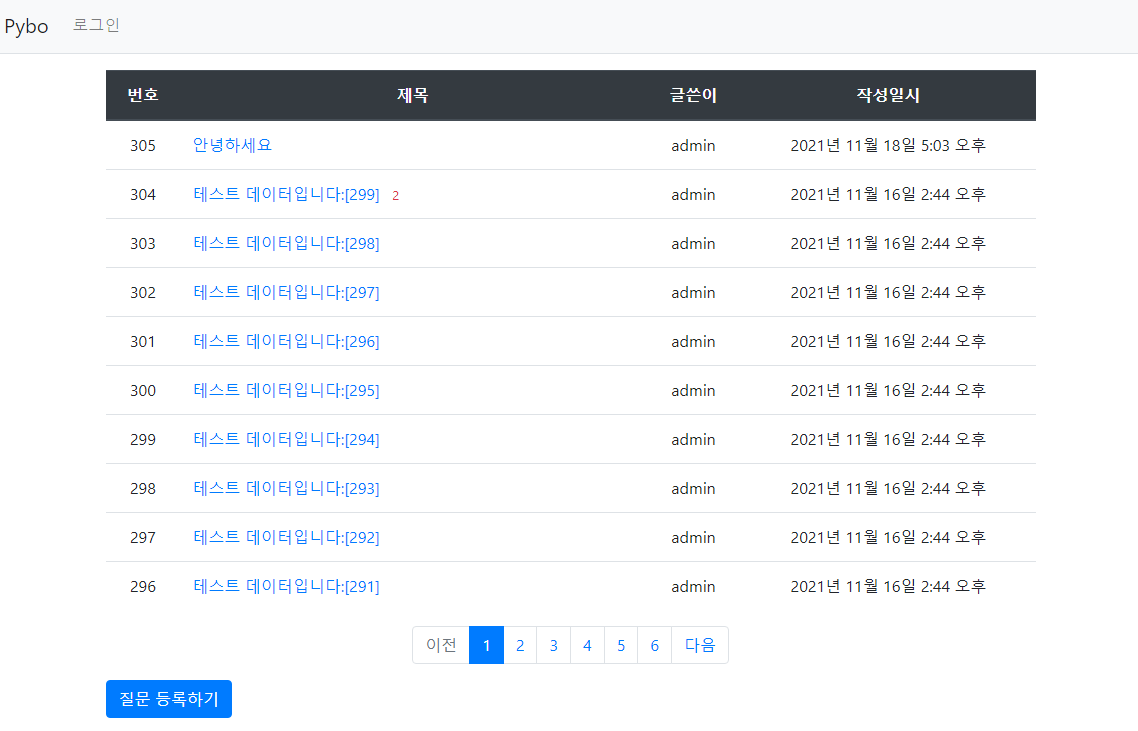Click the admin author in row 300
This screenshot has height=731, width=1138.
tap(693, 391)
